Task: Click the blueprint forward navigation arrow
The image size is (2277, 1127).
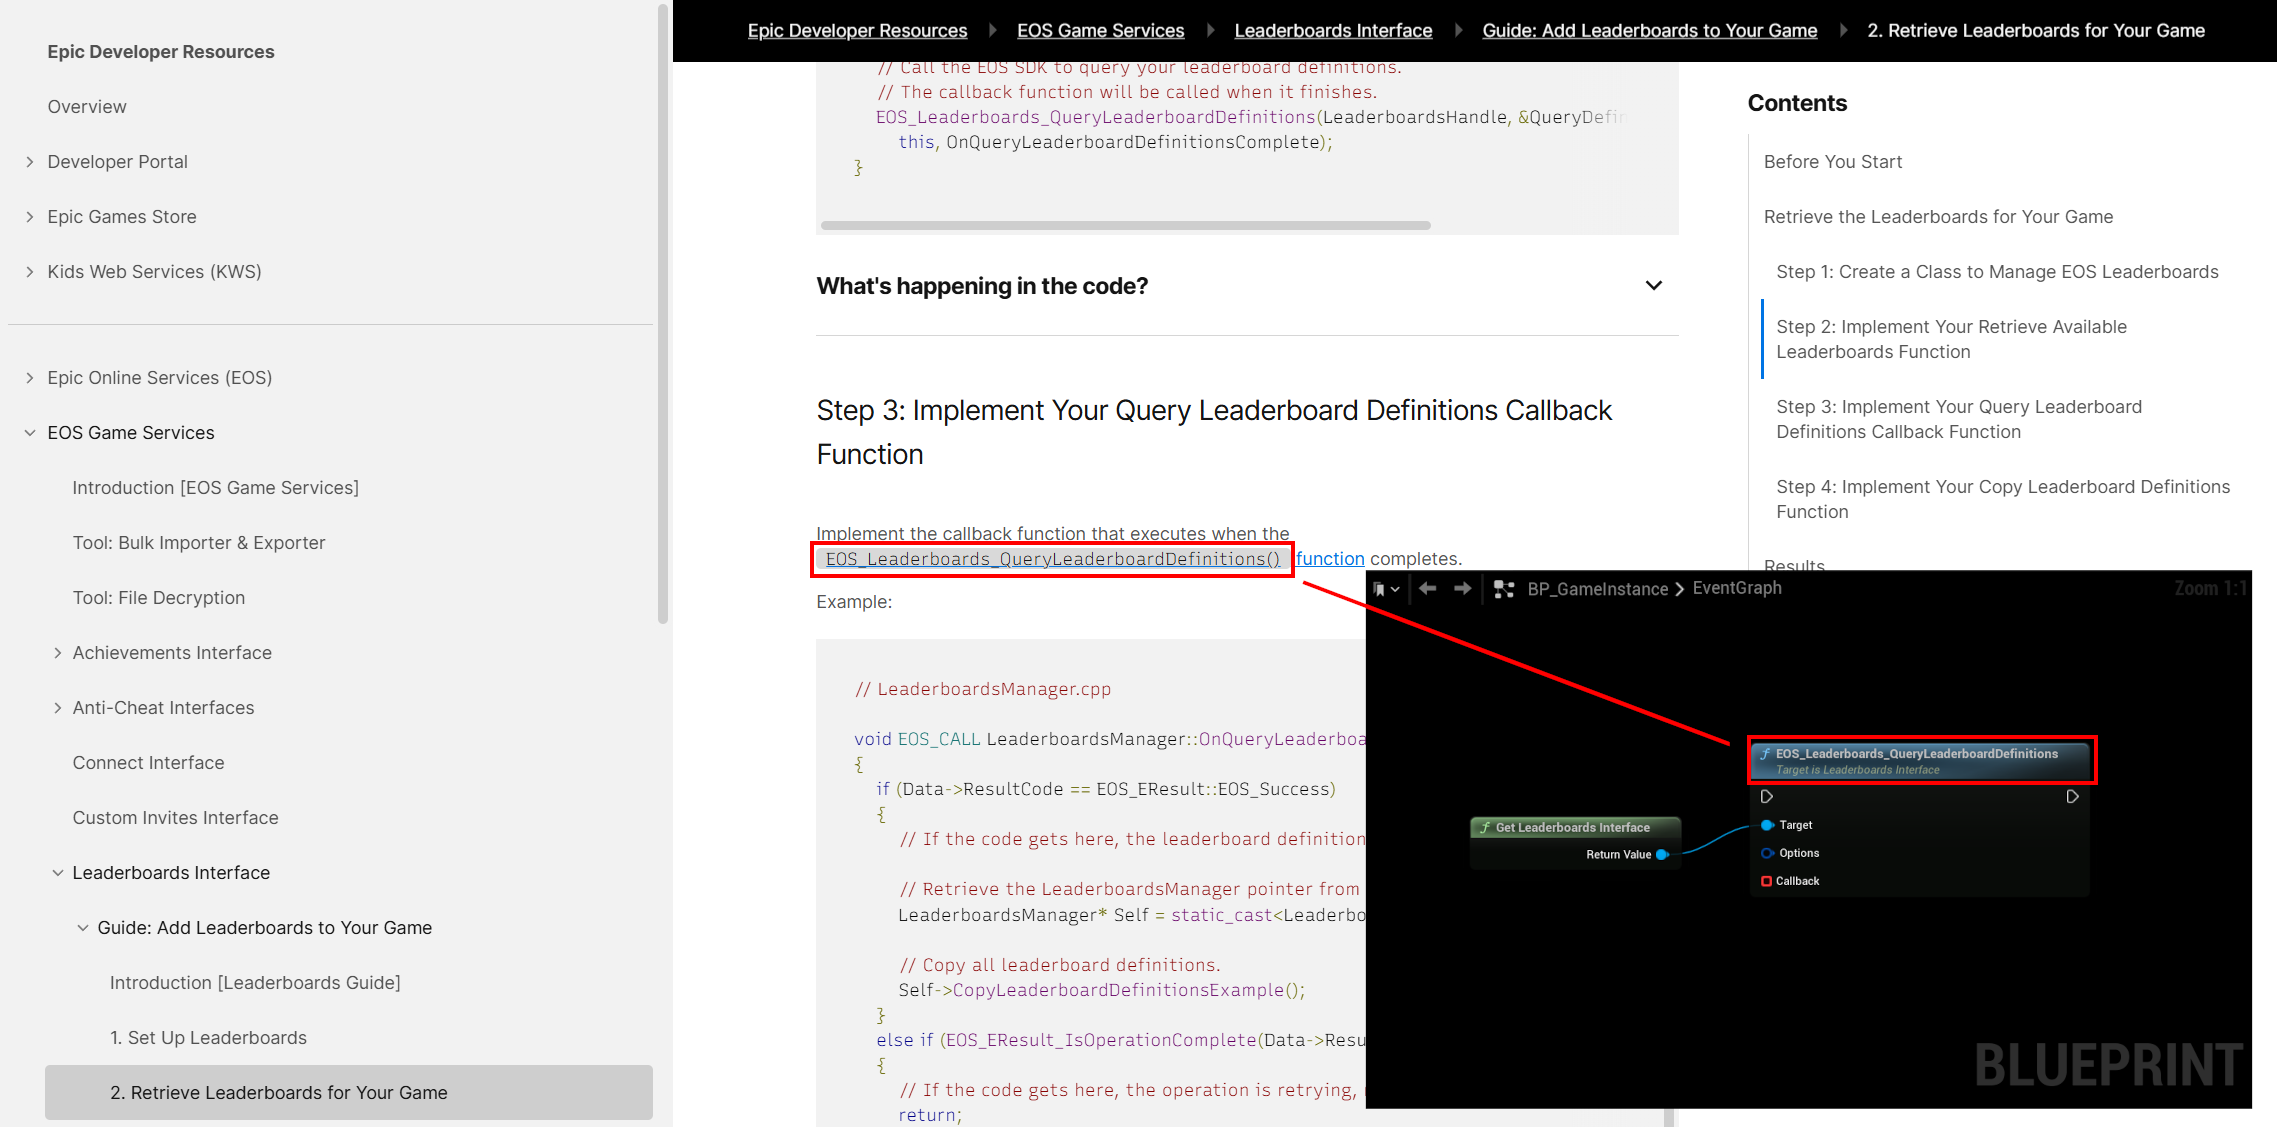Action: pos(1462,589)
